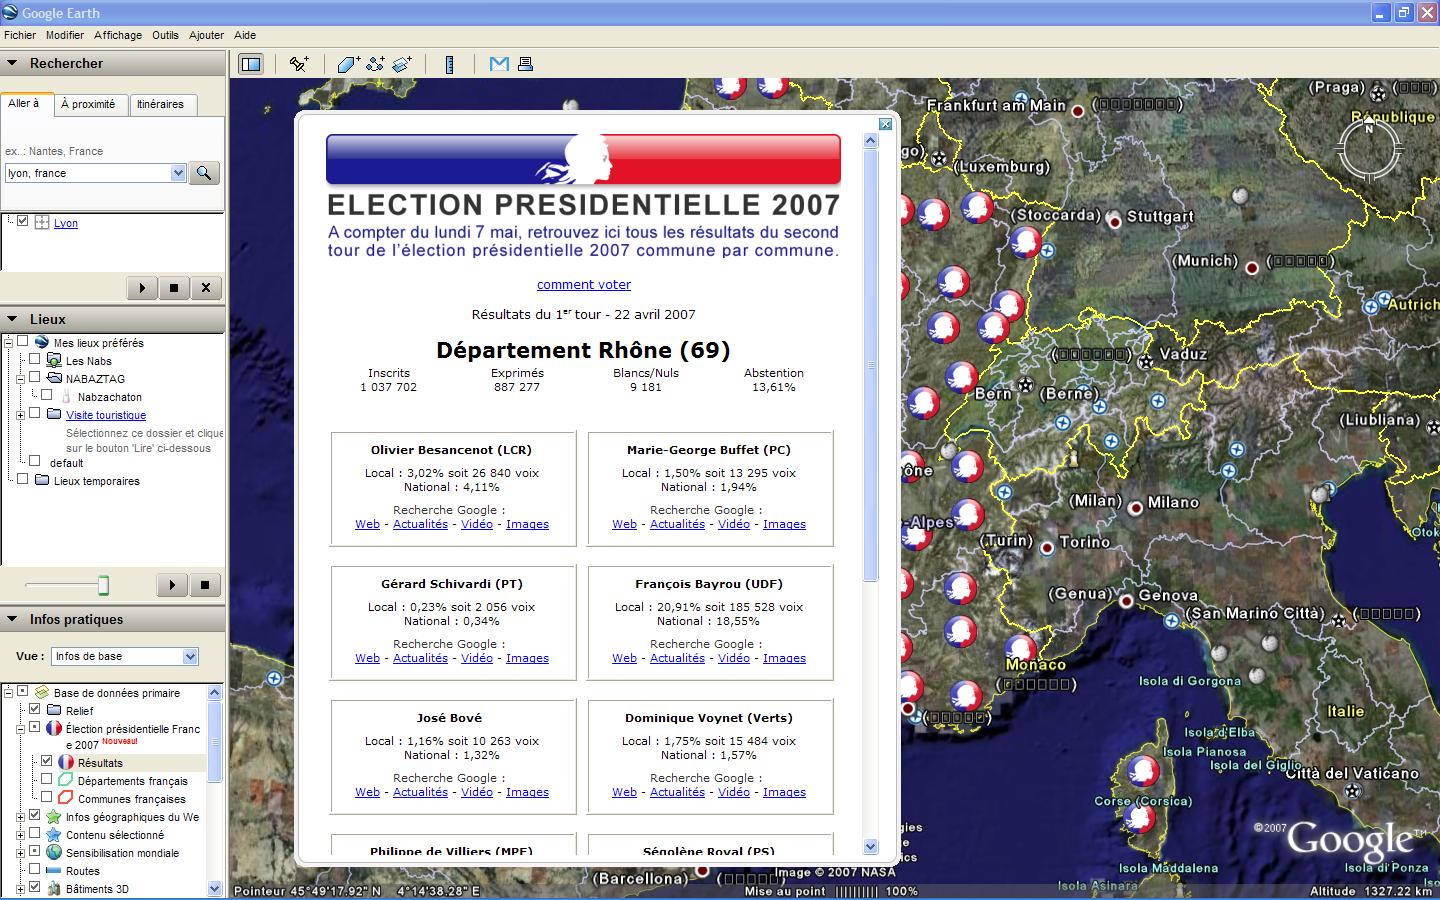Check the Lieux temporaires checkbox
Viewport: 1440px width, 900px height.
pos(22,480)
